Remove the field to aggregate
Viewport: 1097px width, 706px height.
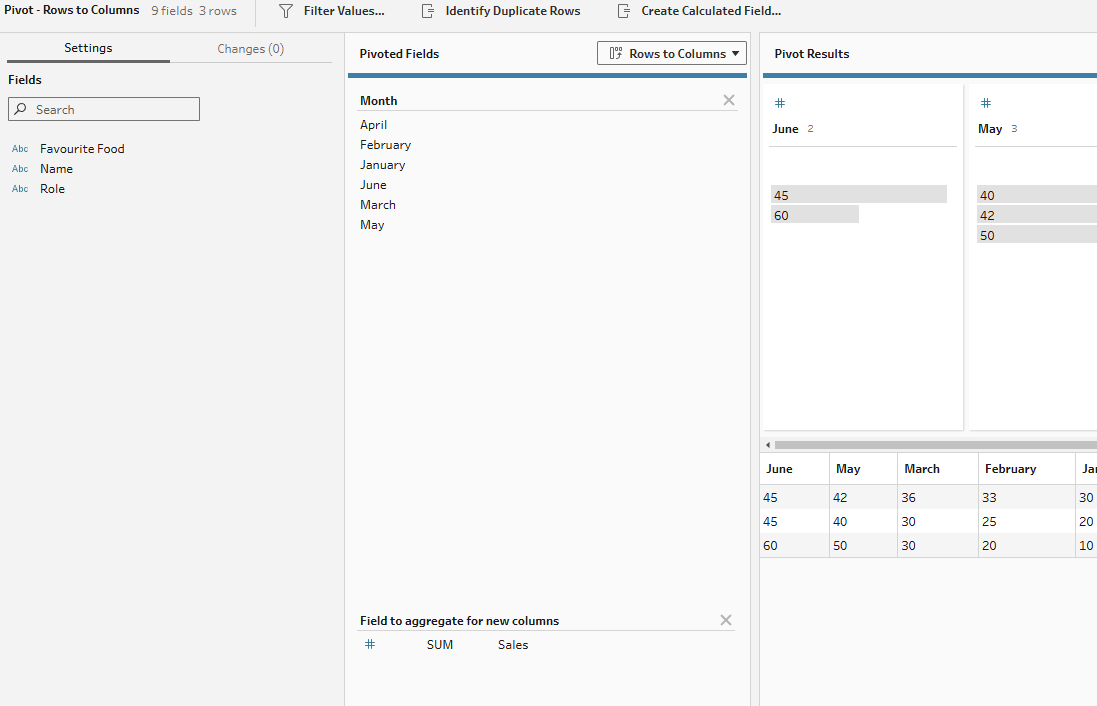pyautogui.click(x=726, y=620)
